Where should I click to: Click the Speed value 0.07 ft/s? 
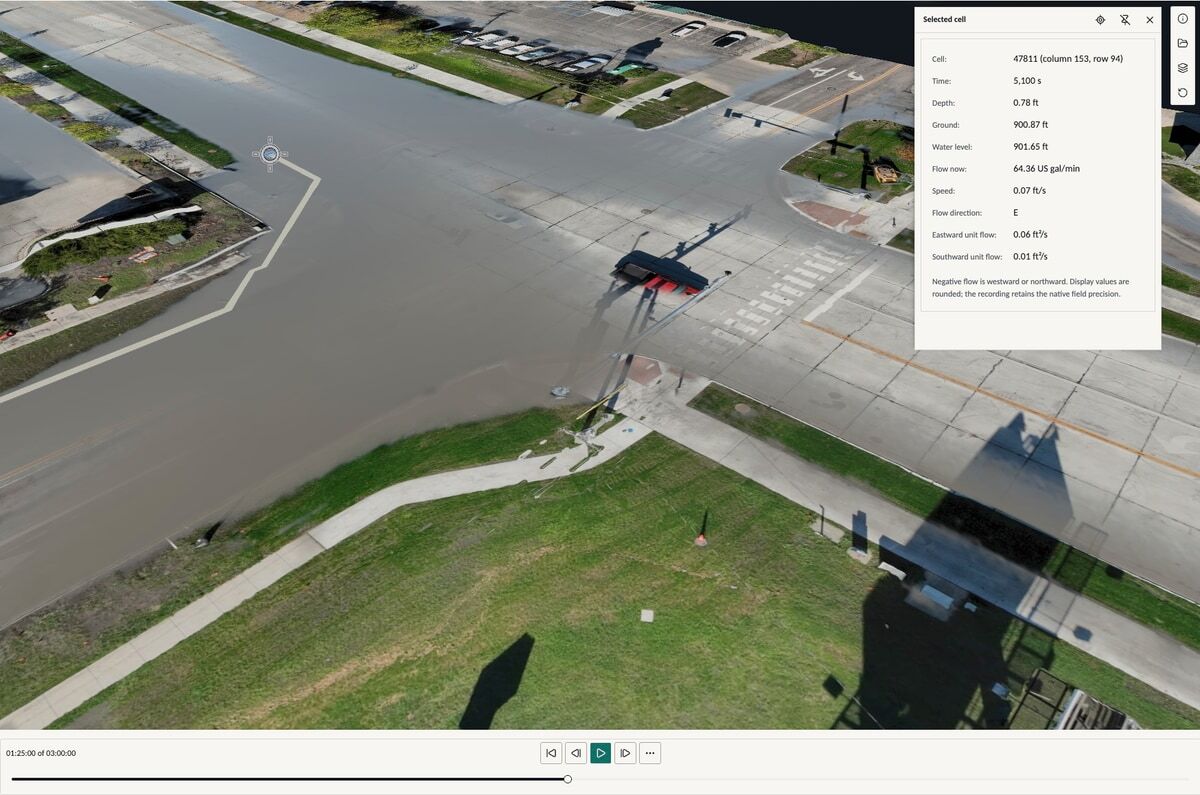(x=1028, y=191)
